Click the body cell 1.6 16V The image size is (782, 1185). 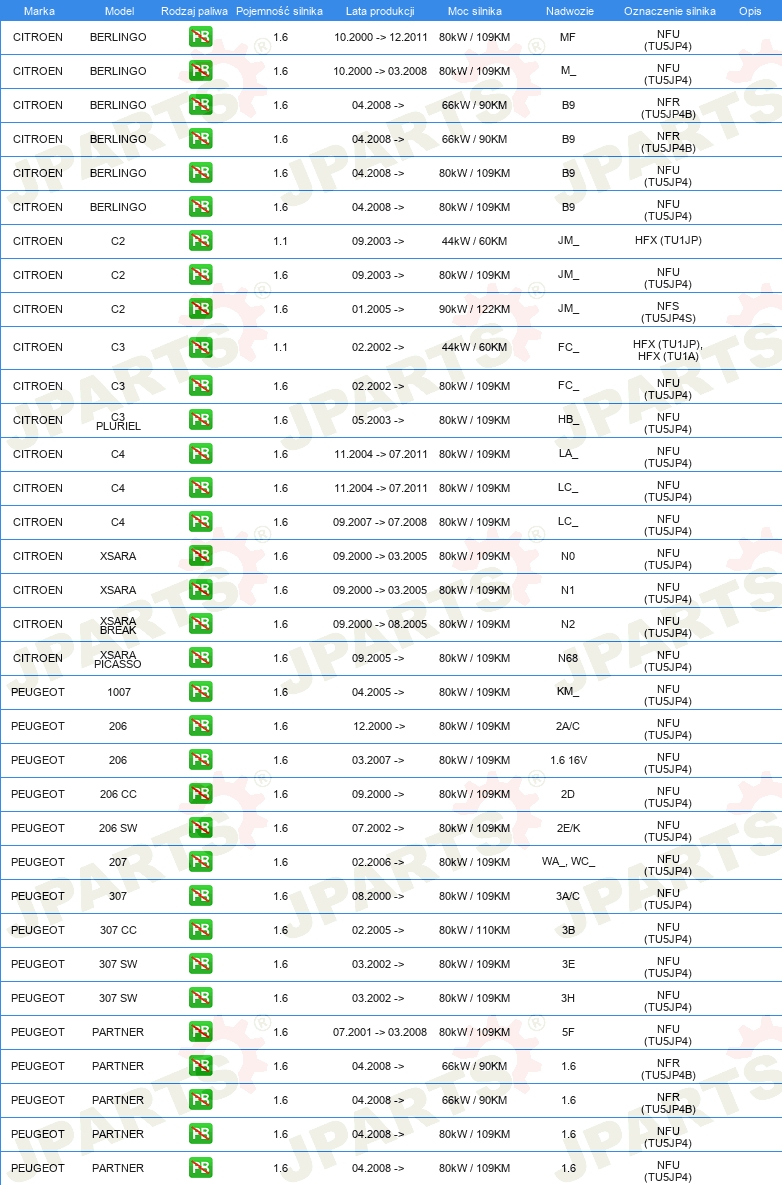pos(569,760)
